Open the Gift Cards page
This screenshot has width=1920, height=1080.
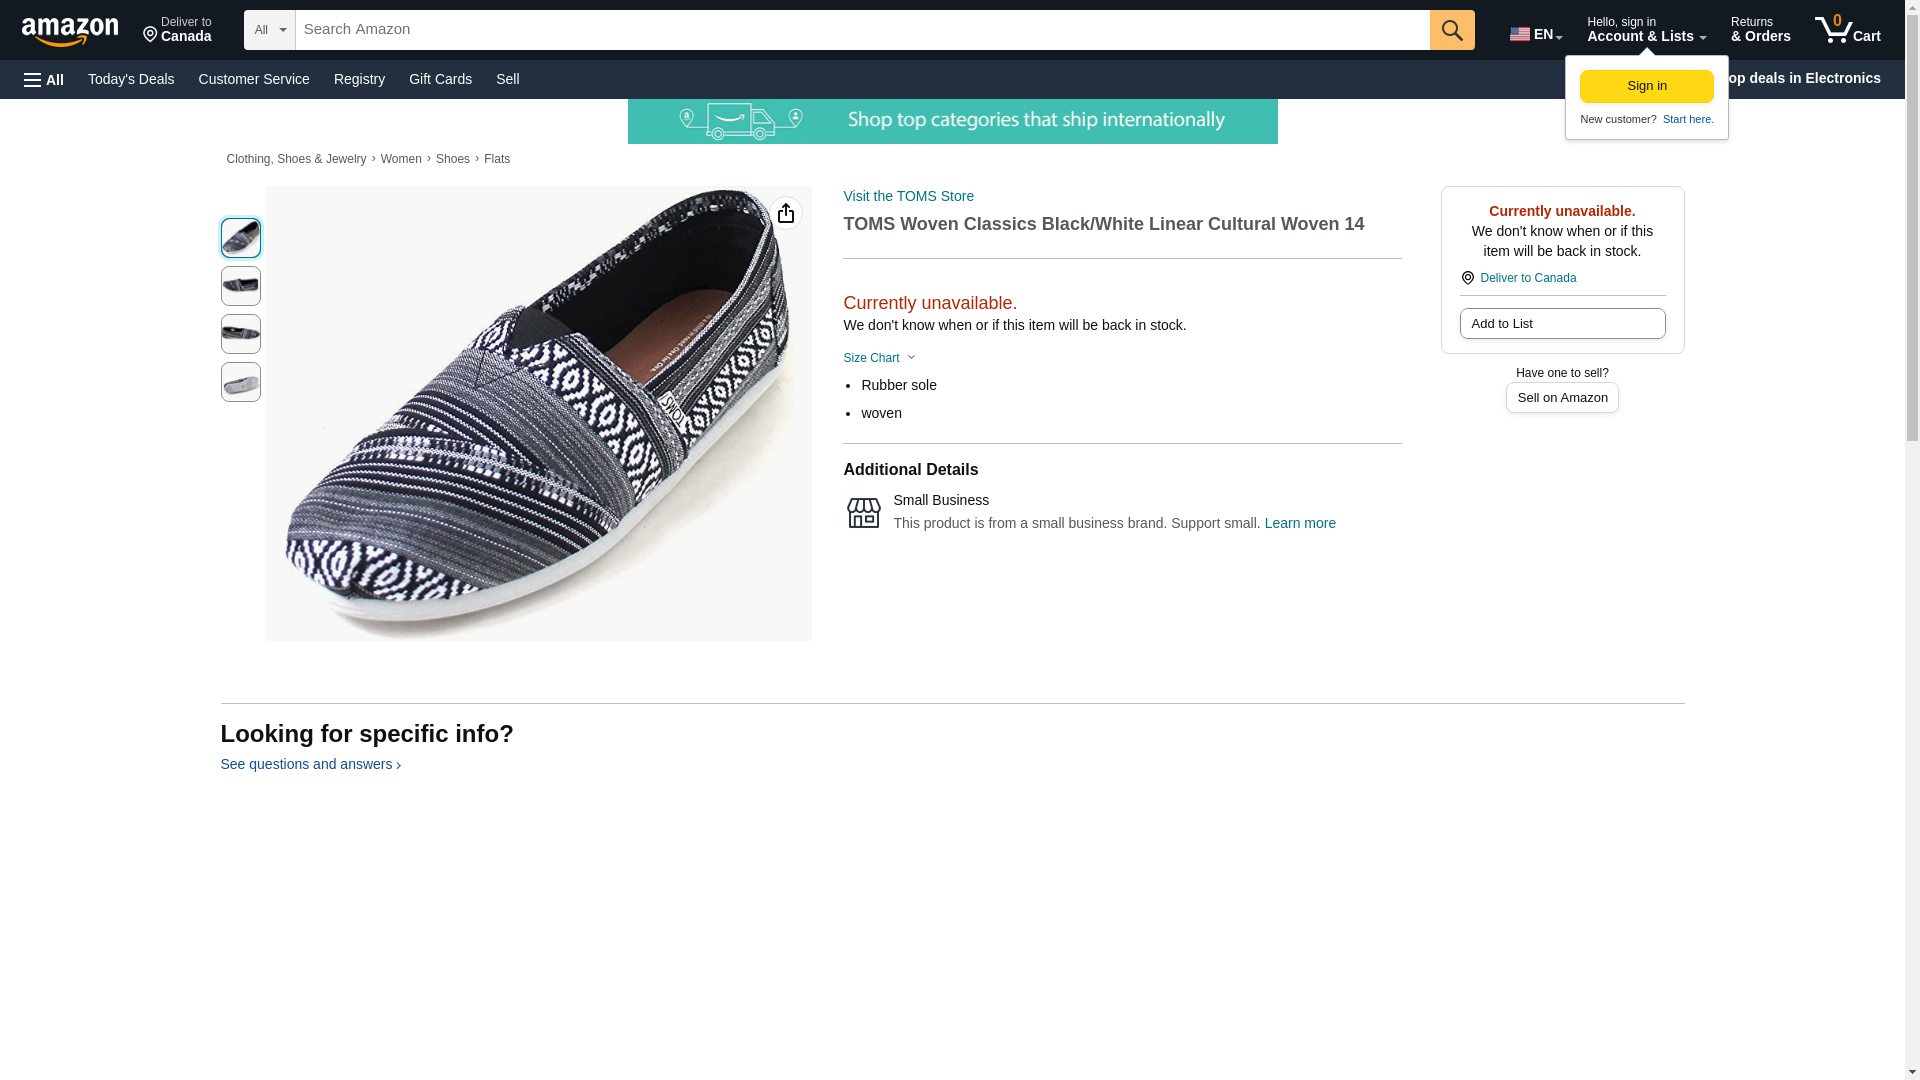tap(440, 79)
